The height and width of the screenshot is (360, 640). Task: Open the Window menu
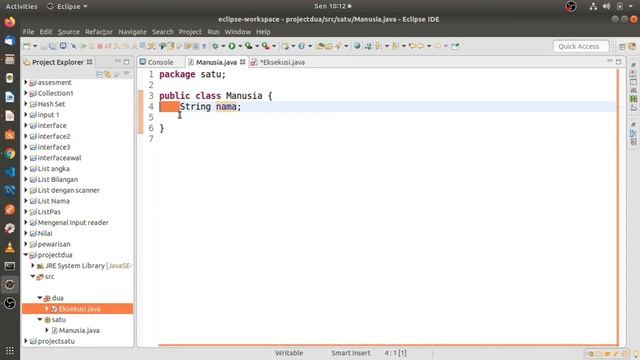pyautogui.click(x=238, y=32)
